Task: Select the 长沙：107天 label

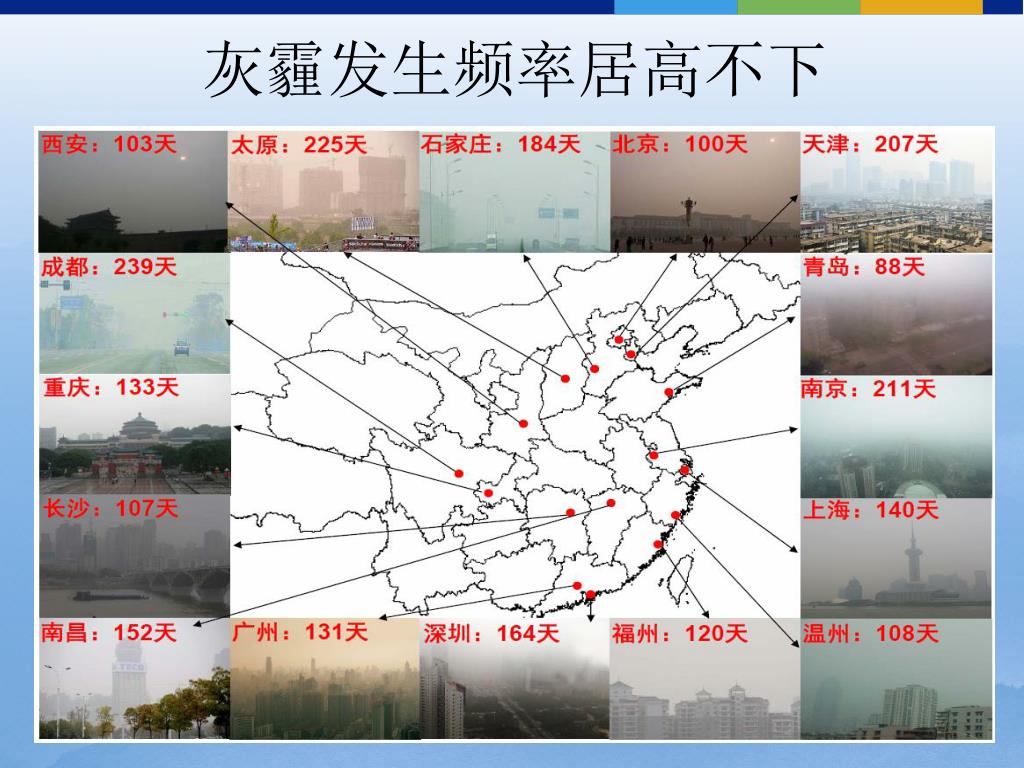Action: coord(110,508)
